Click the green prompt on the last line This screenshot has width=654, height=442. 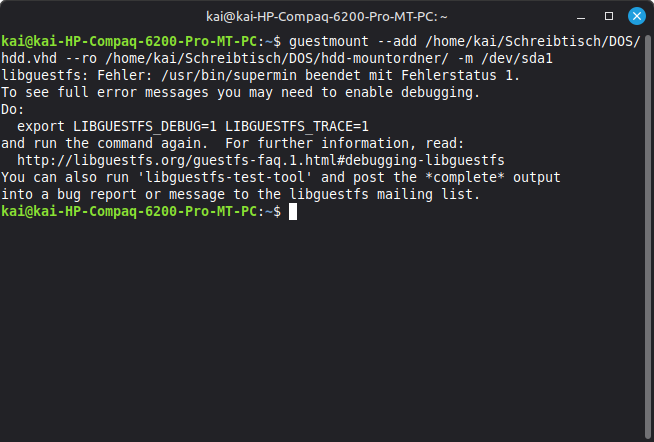(141, 212)
